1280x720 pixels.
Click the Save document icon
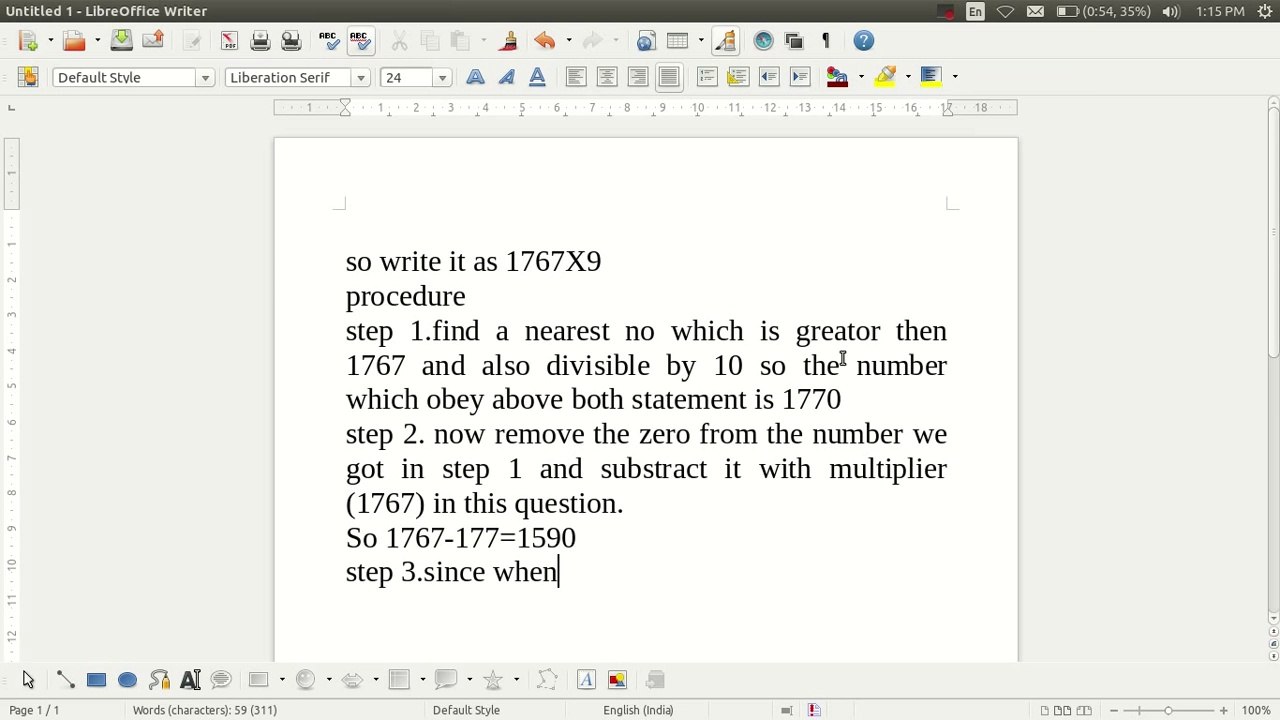tap(121, 41)
